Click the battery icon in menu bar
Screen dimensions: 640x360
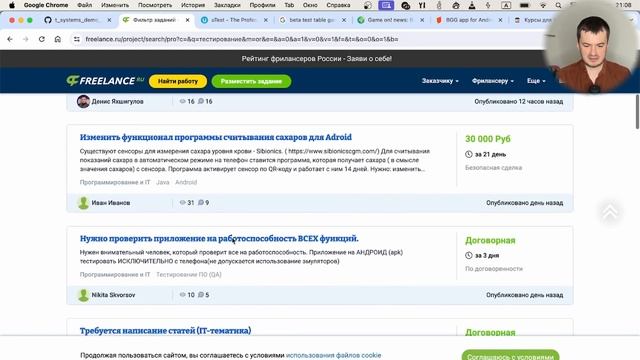point(524,5)
